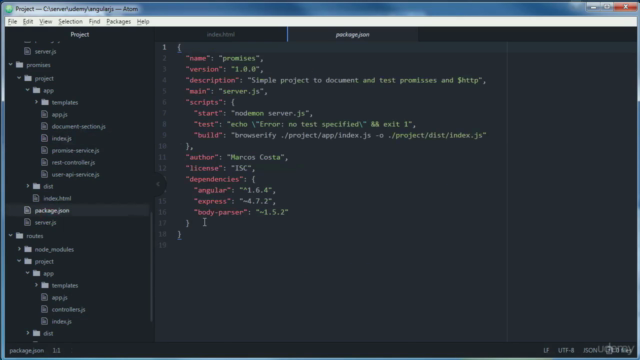Image resolution: width=640 pixels, height=360 pixels.
Task: Click the document-section.js file icon
Action: (x=44, y=127)
